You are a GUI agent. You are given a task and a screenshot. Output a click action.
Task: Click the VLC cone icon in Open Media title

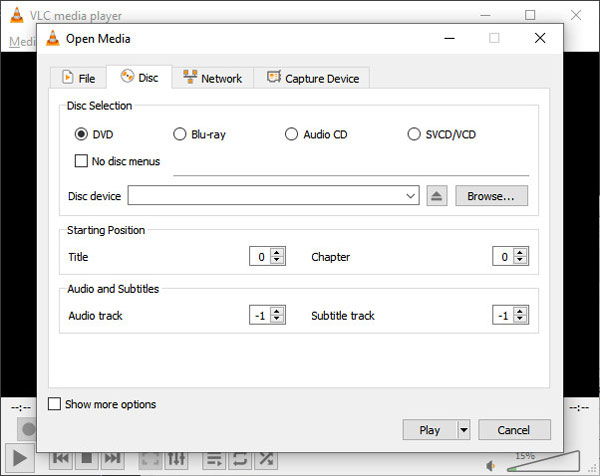(x=53, y=38)
